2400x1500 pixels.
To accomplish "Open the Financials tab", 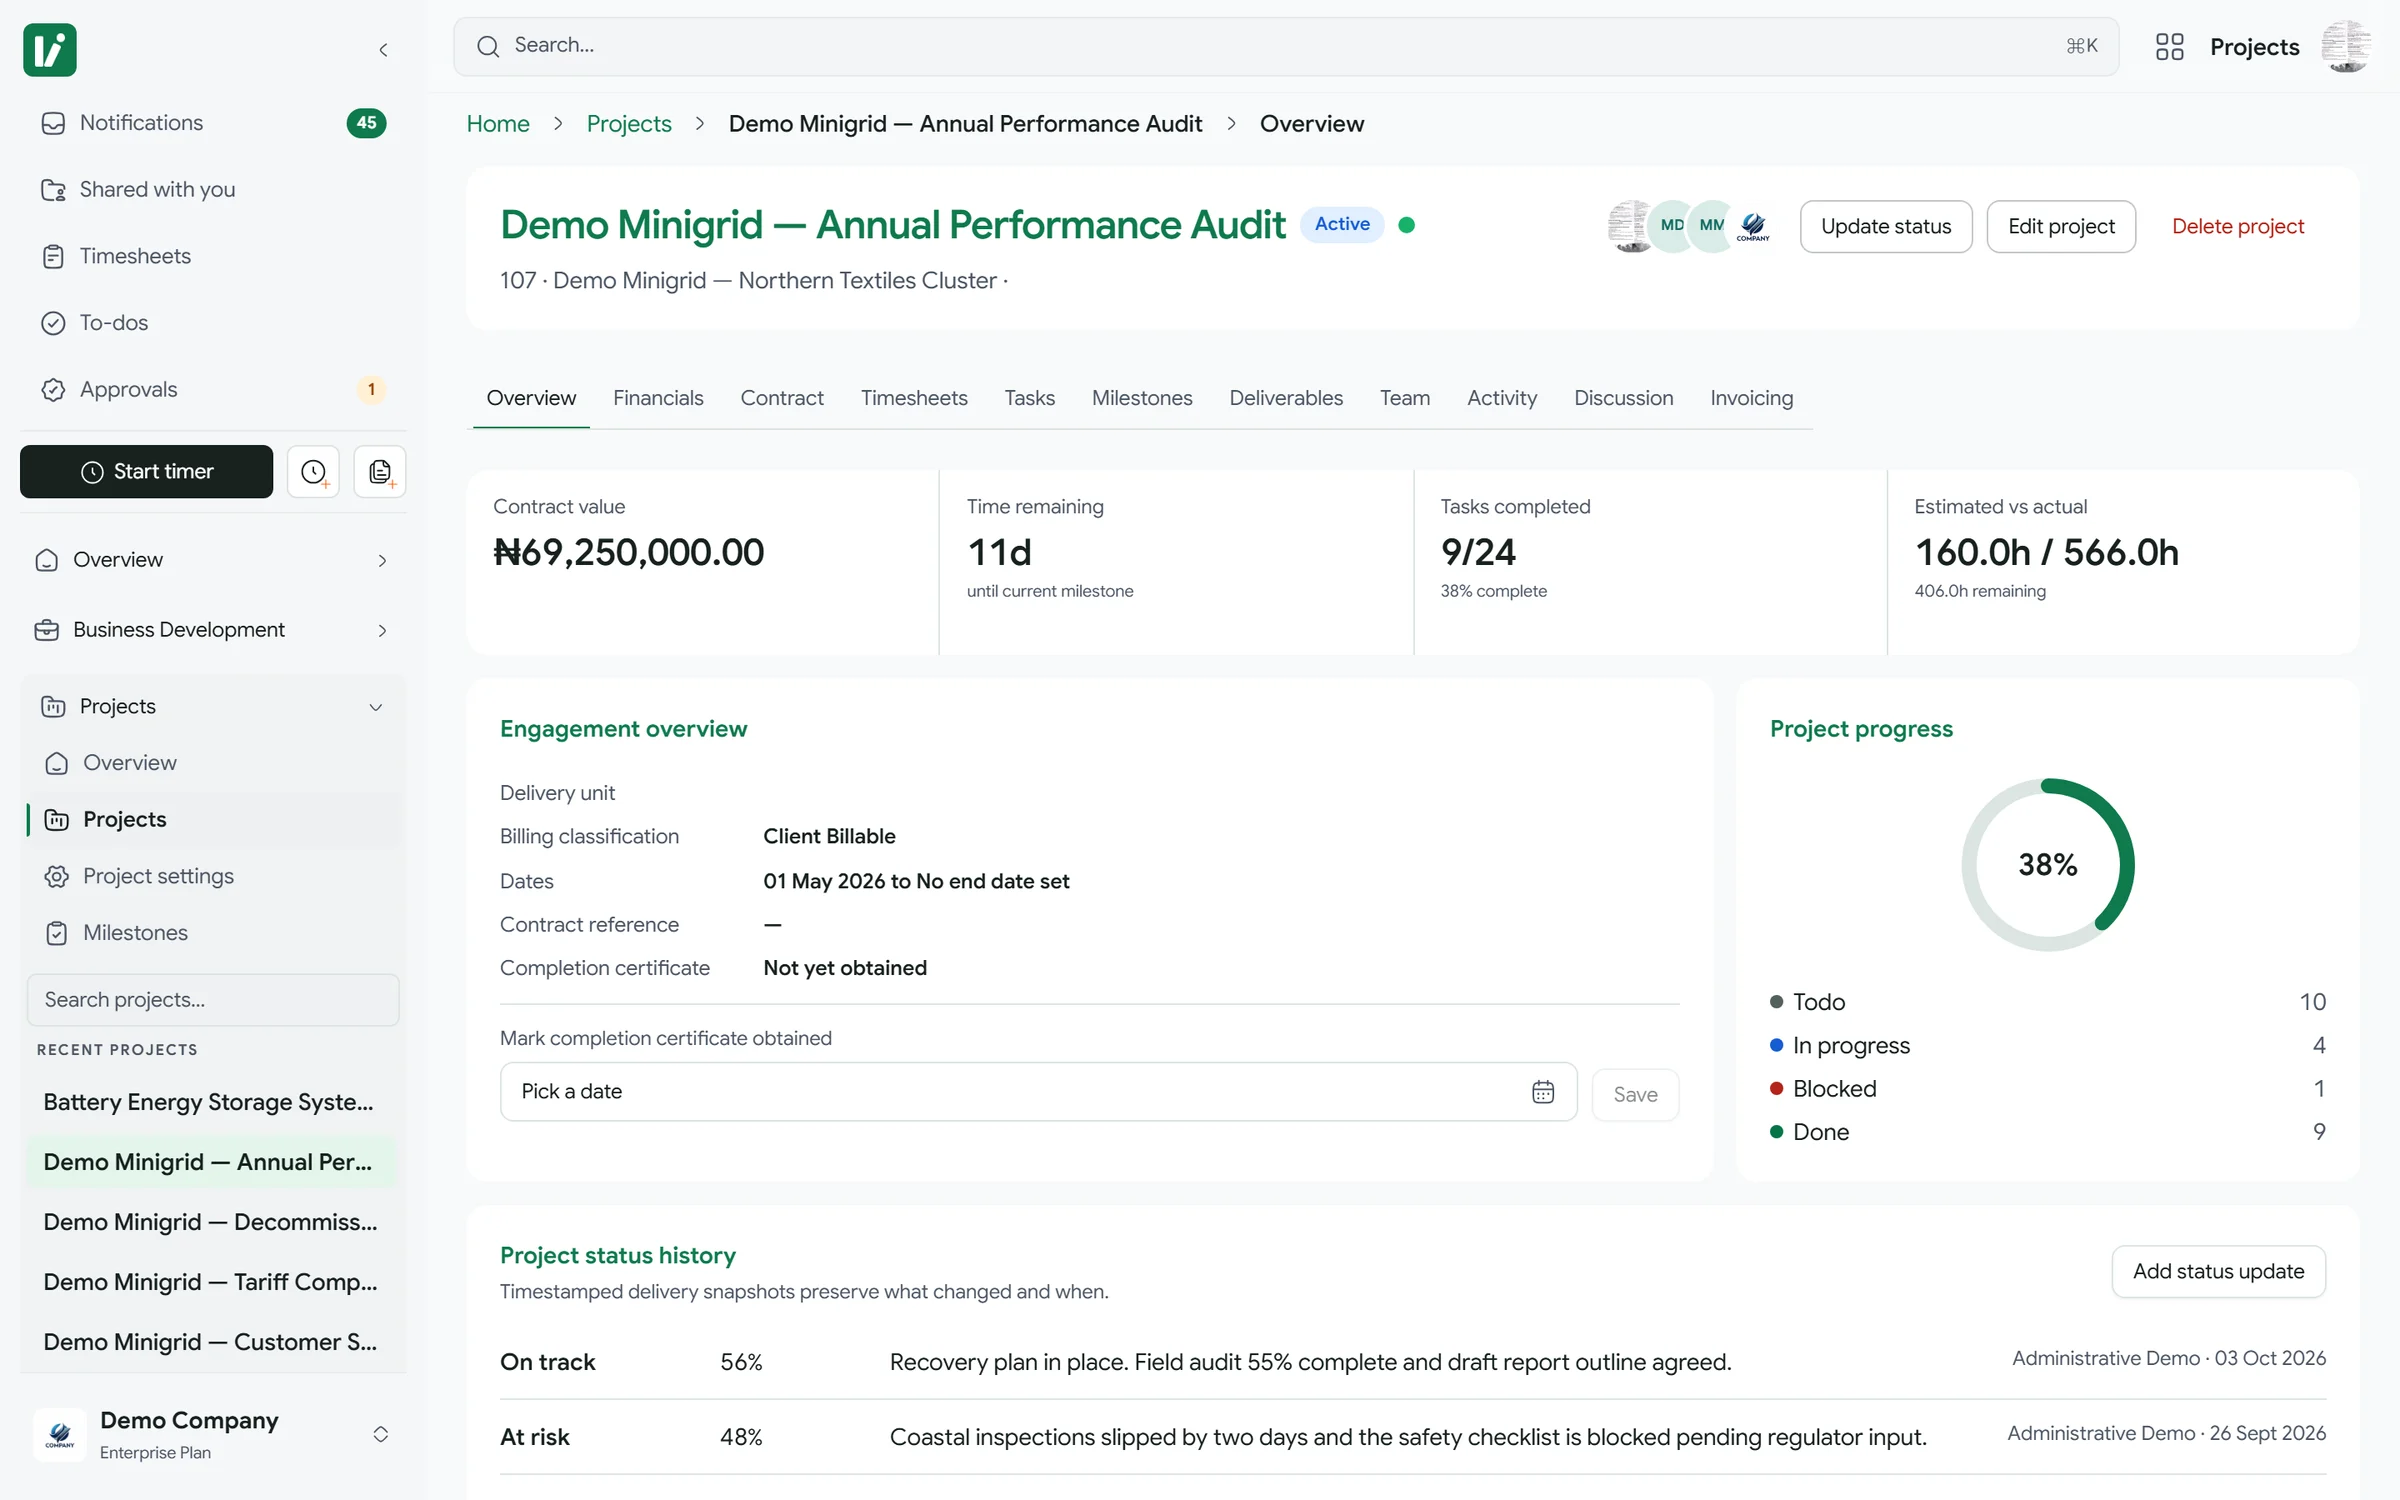I will click(x=658, y=398).
